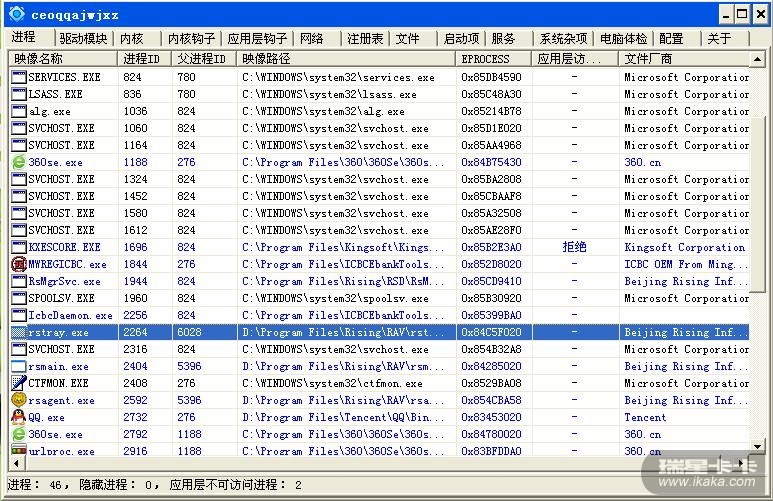Sort by 映像路径 column header

(346, 59)
